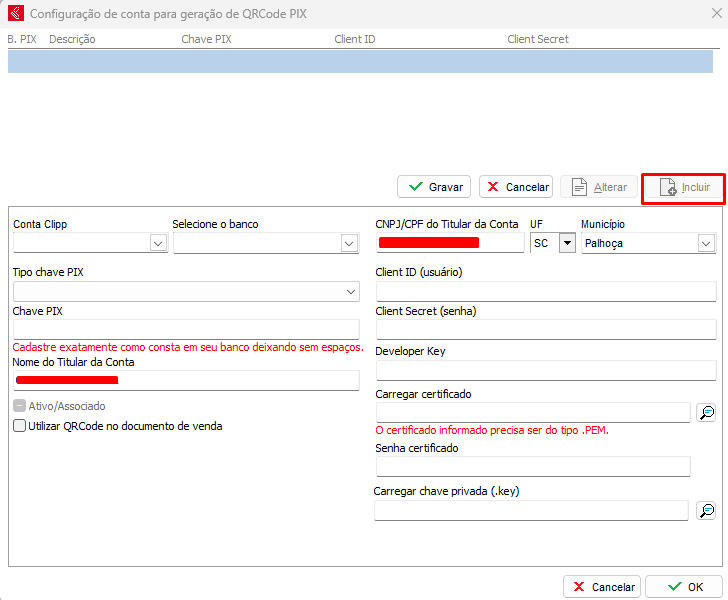Toggle the Ativo/Associado checkbox
The image size is (728, 600).
pos(20,406)
